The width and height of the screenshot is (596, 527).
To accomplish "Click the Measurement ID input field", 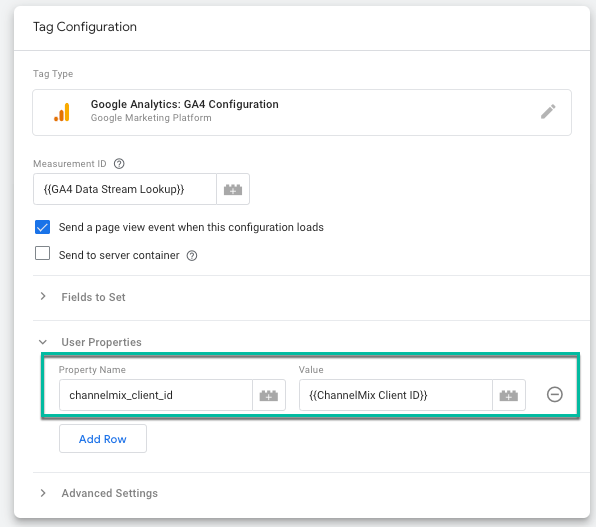I will click(125, 189).
